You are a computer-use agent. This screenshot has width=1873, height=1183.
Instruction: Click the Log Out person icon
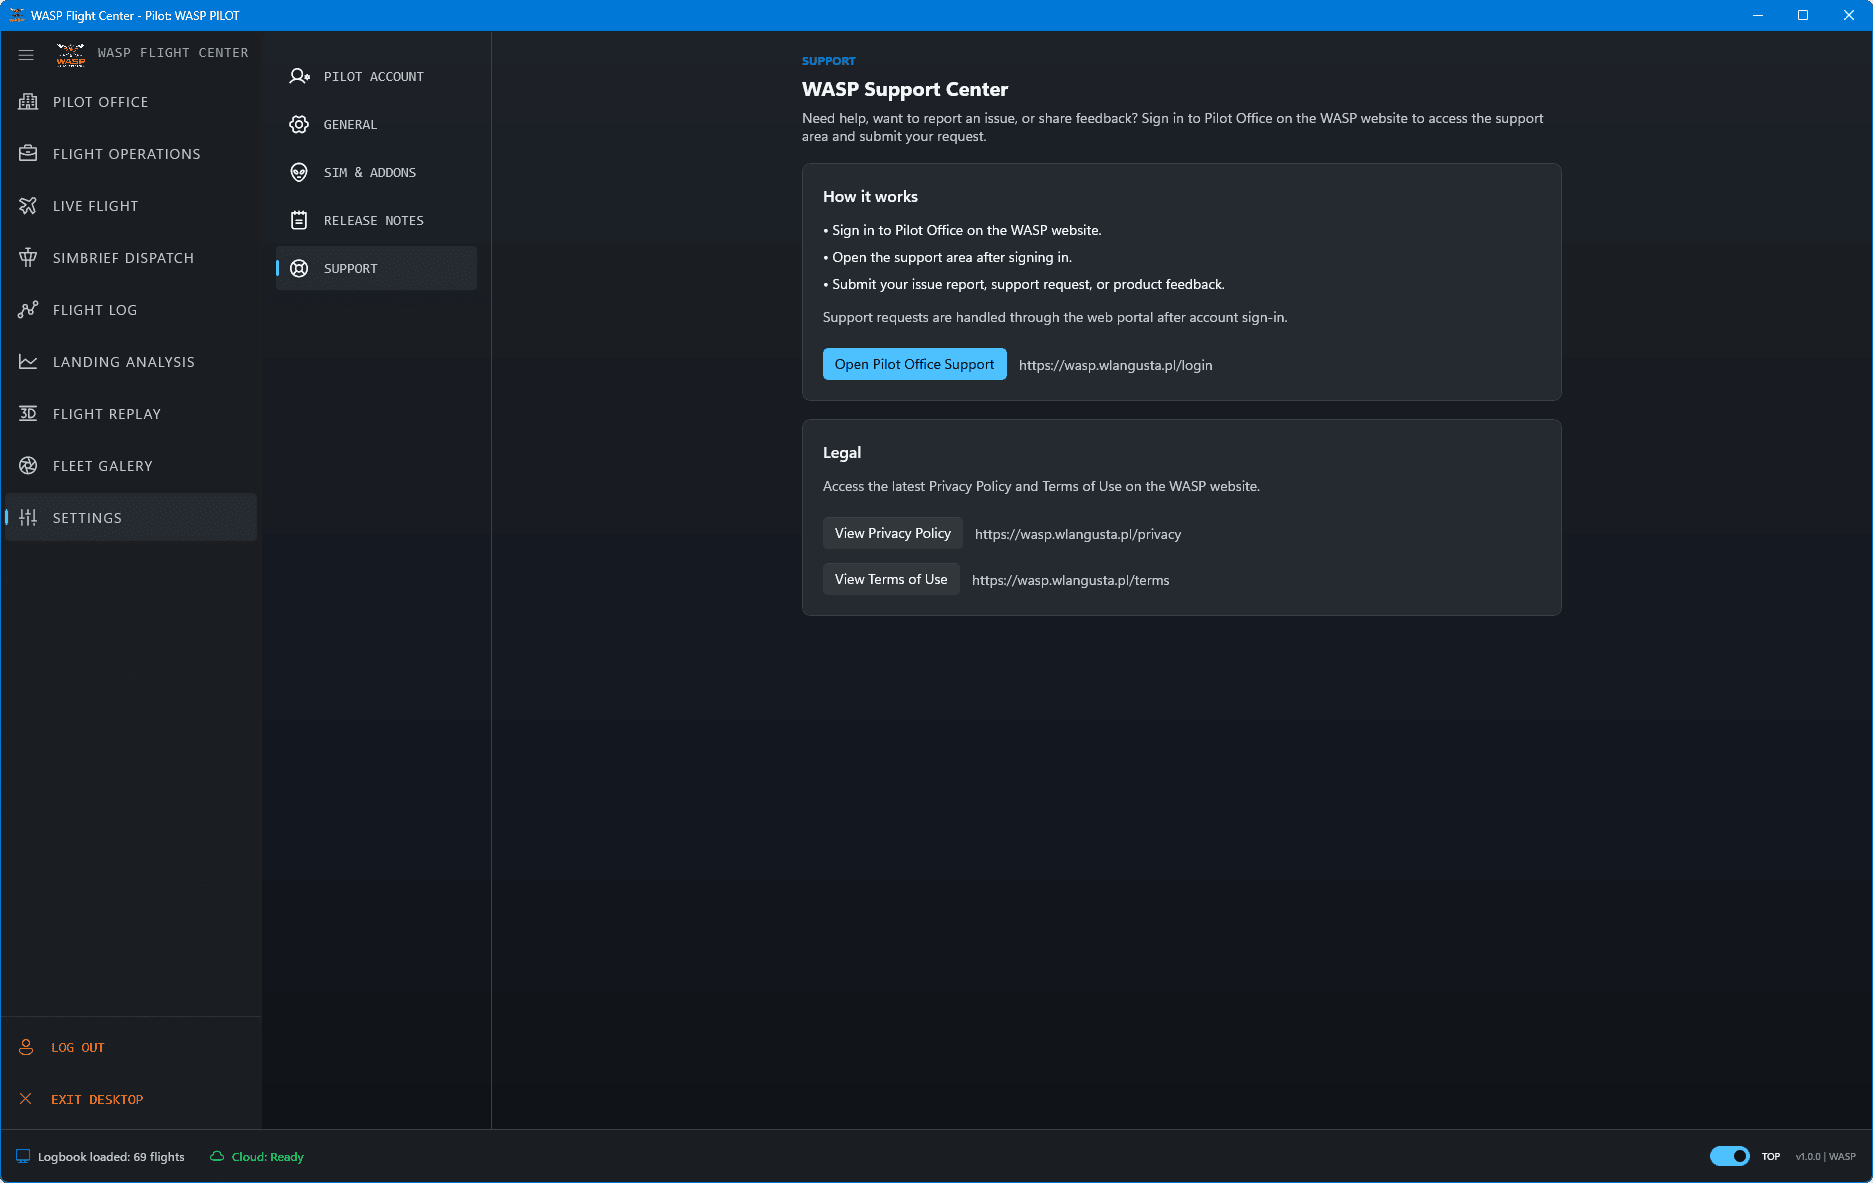tap(26, 1047)
